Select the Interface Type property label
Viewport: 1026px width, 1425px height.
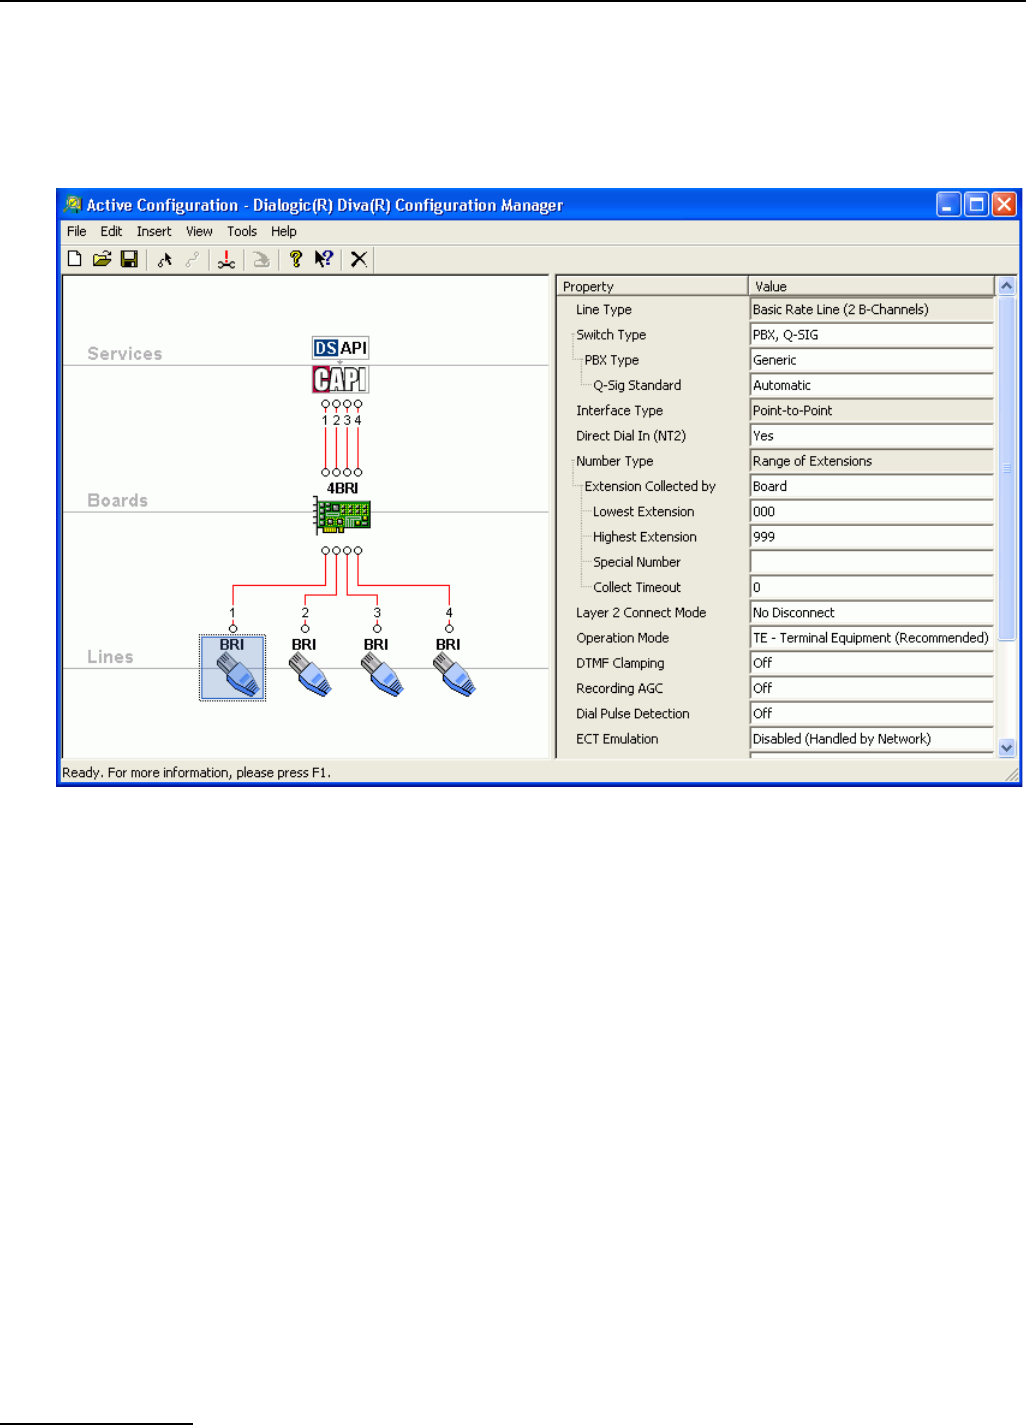[x=619, y=411]
